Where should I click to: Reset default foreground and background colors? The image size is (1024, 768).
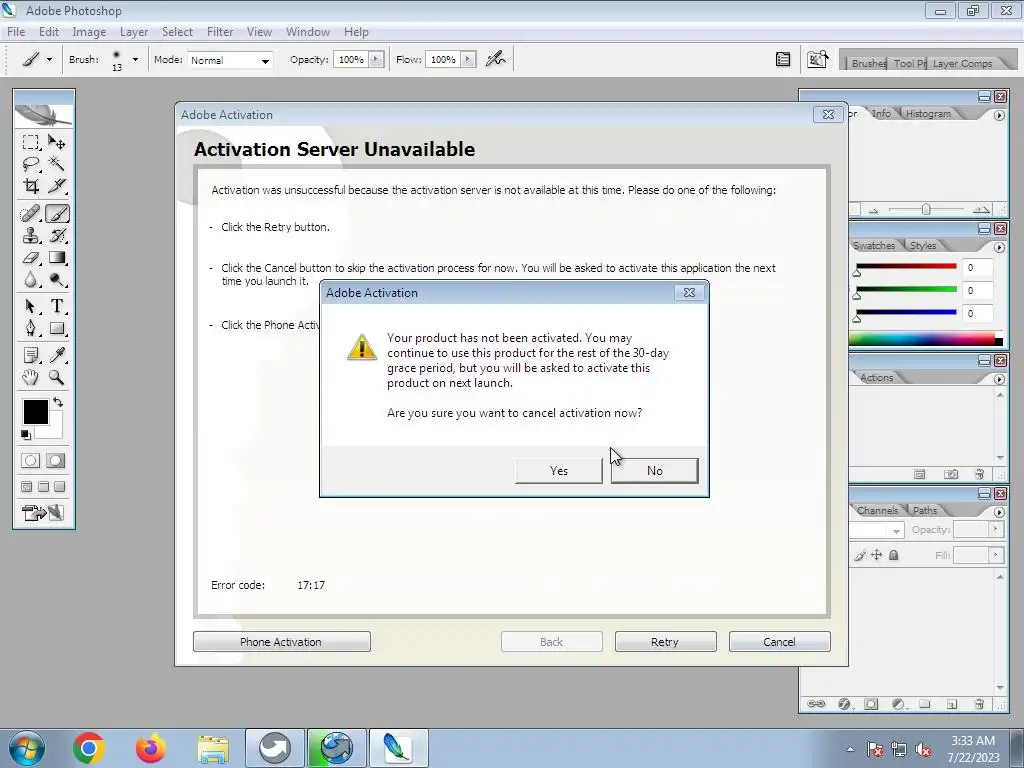tap(25, 435)
